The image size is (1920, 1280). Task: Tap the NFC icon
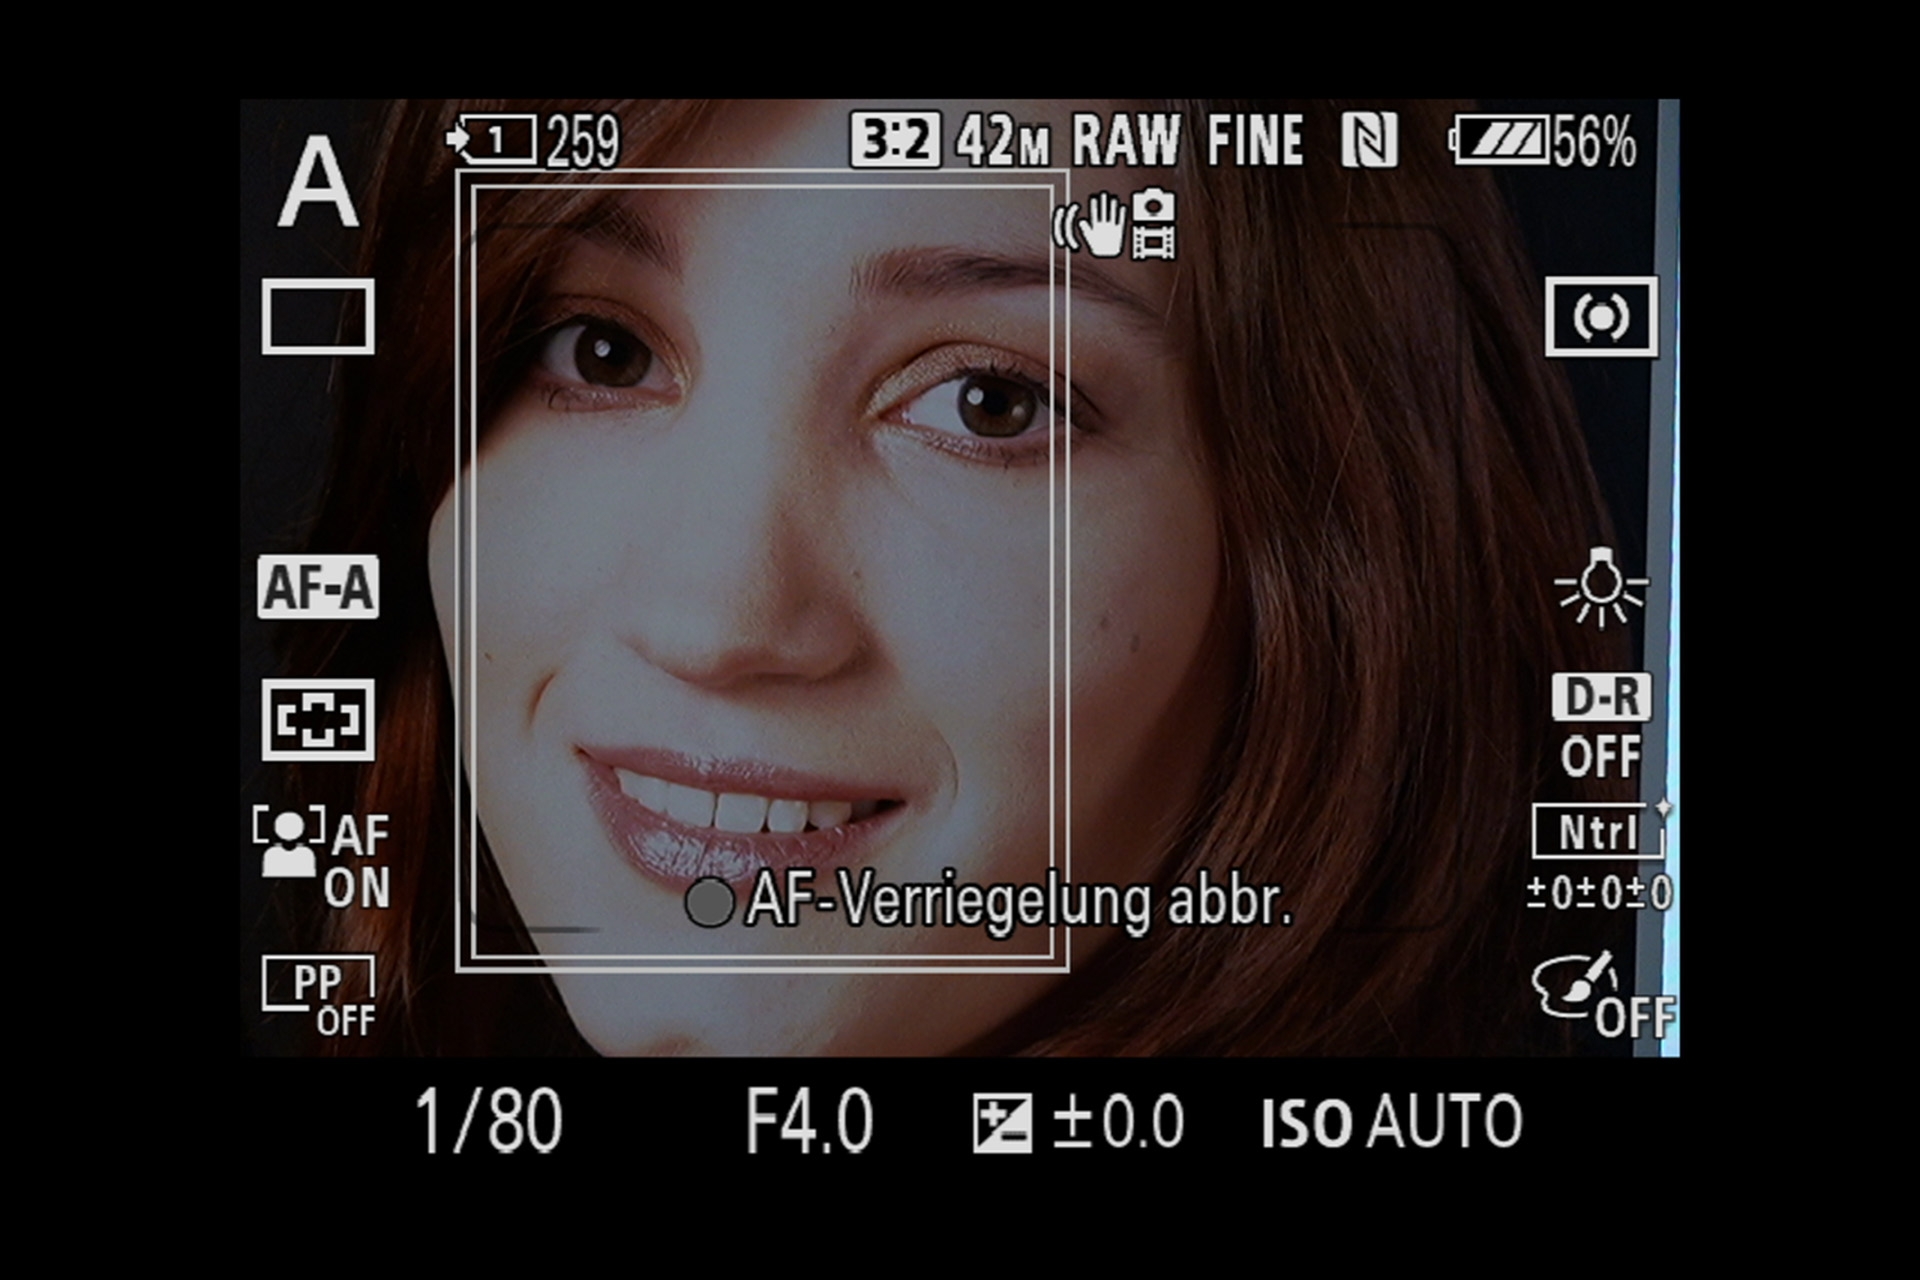coord(1369,140)
